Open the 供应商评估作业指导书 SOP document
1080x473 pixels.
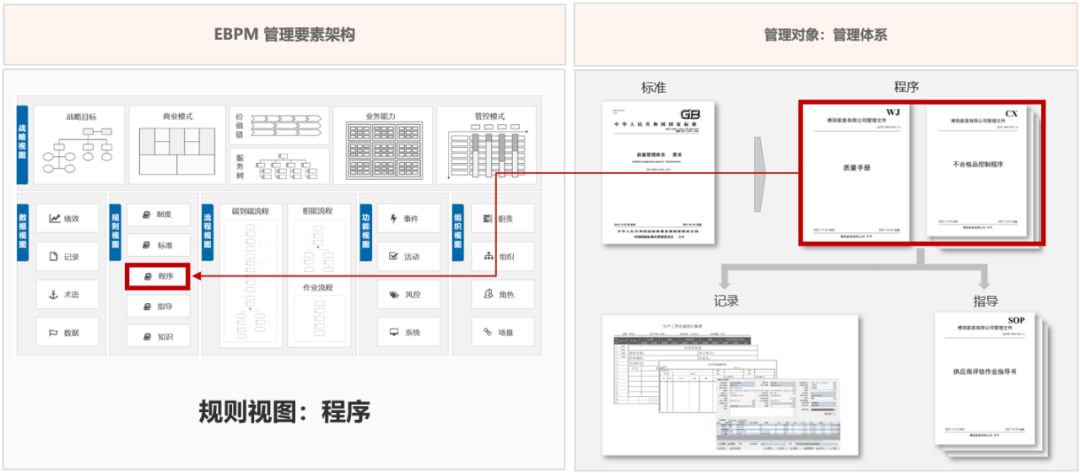(983, 378)
